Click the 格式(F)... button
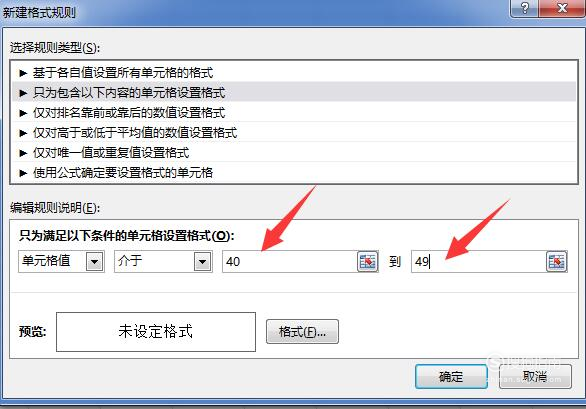Viewport: 586px width, 409px height. 302,331
